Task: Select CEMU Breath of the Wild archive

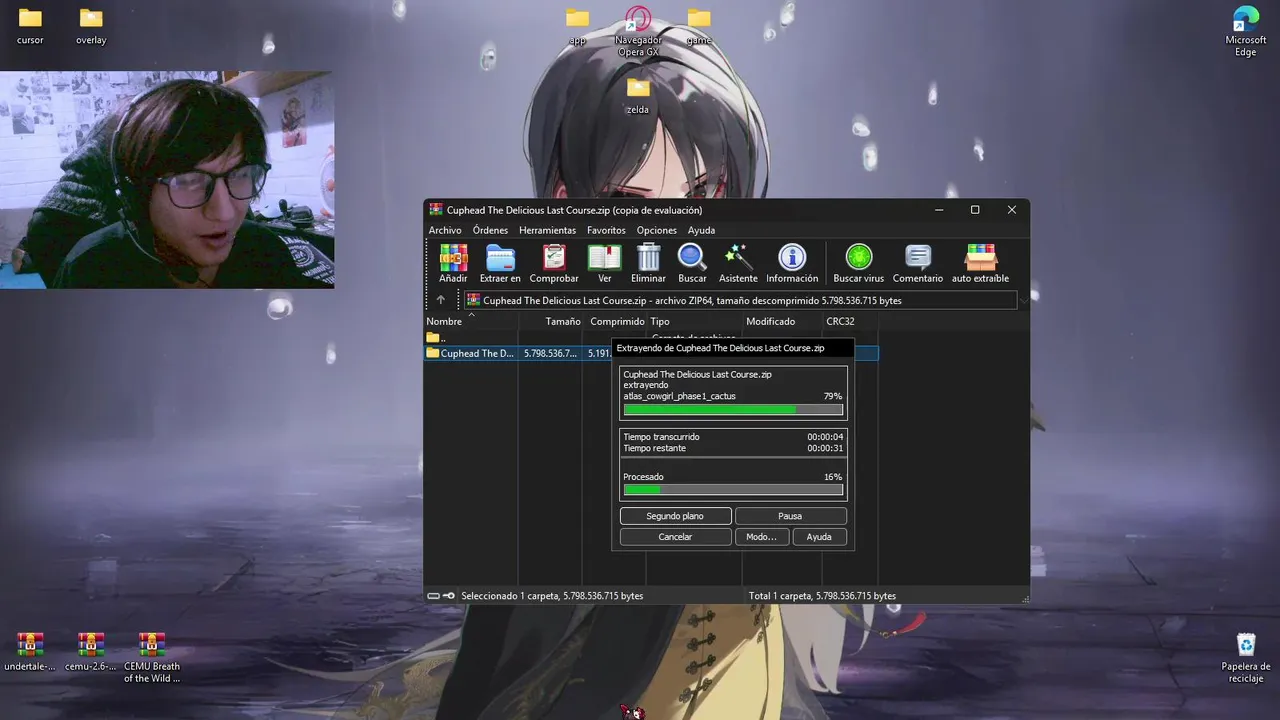Action: coord(152,657)
